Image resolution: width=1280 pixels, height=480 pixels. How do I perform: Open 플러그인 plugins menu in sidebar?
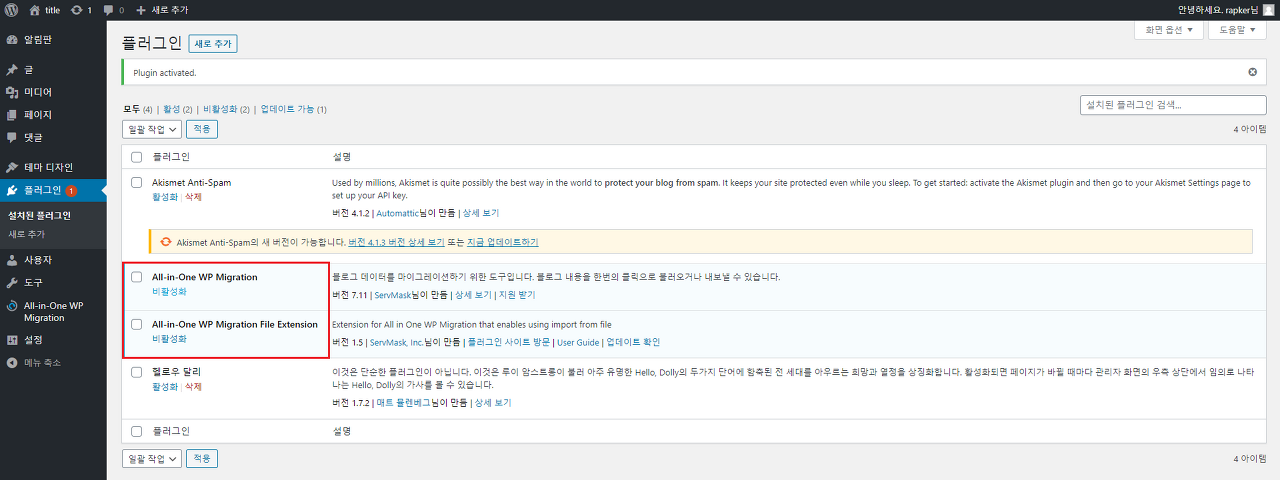(x=53, y=190)
